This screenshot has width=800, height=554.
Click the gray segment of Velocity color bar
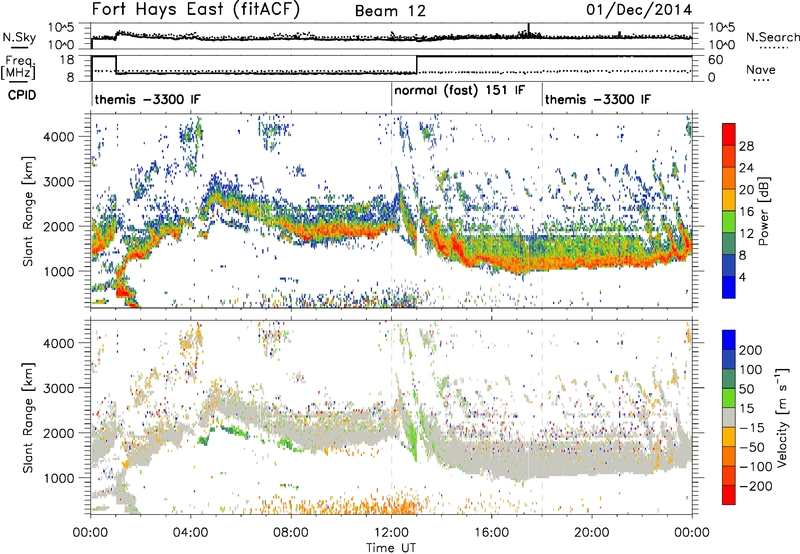point(729,417)
